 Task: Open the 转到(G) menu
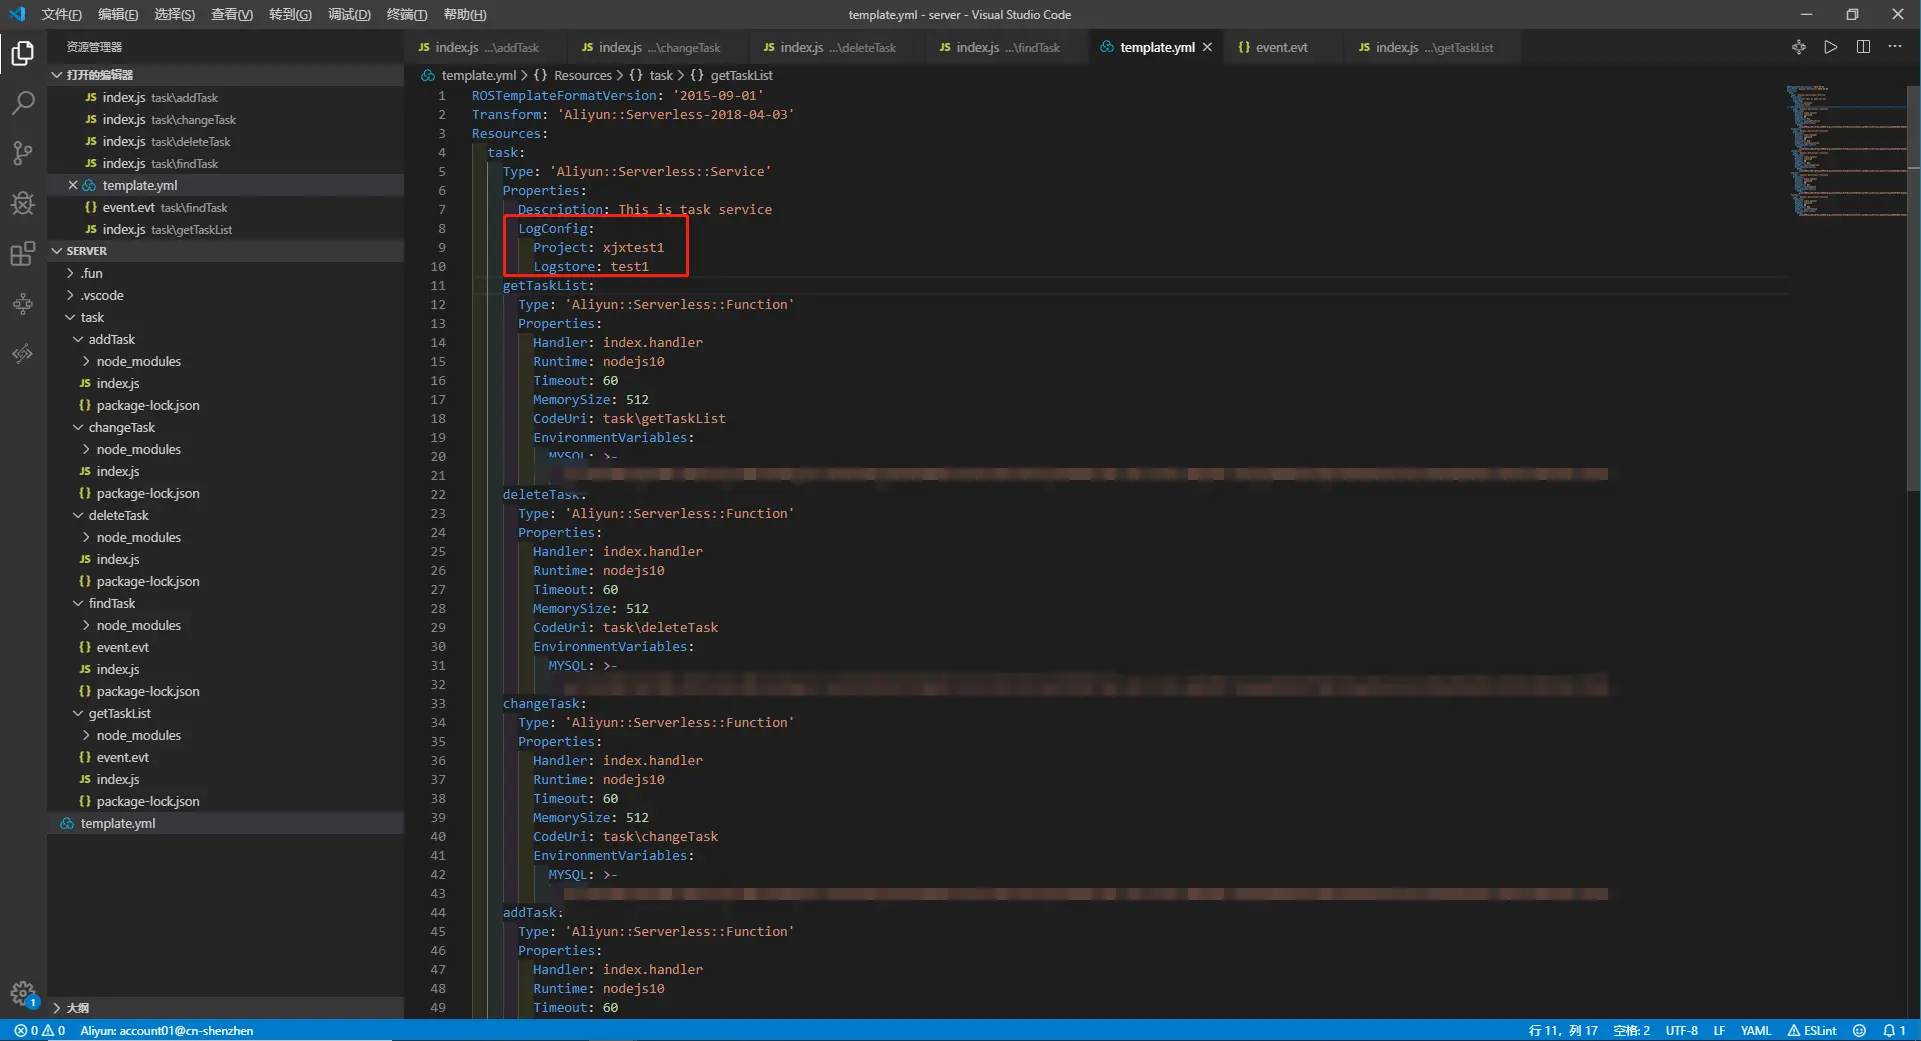[x=290, y=14]
